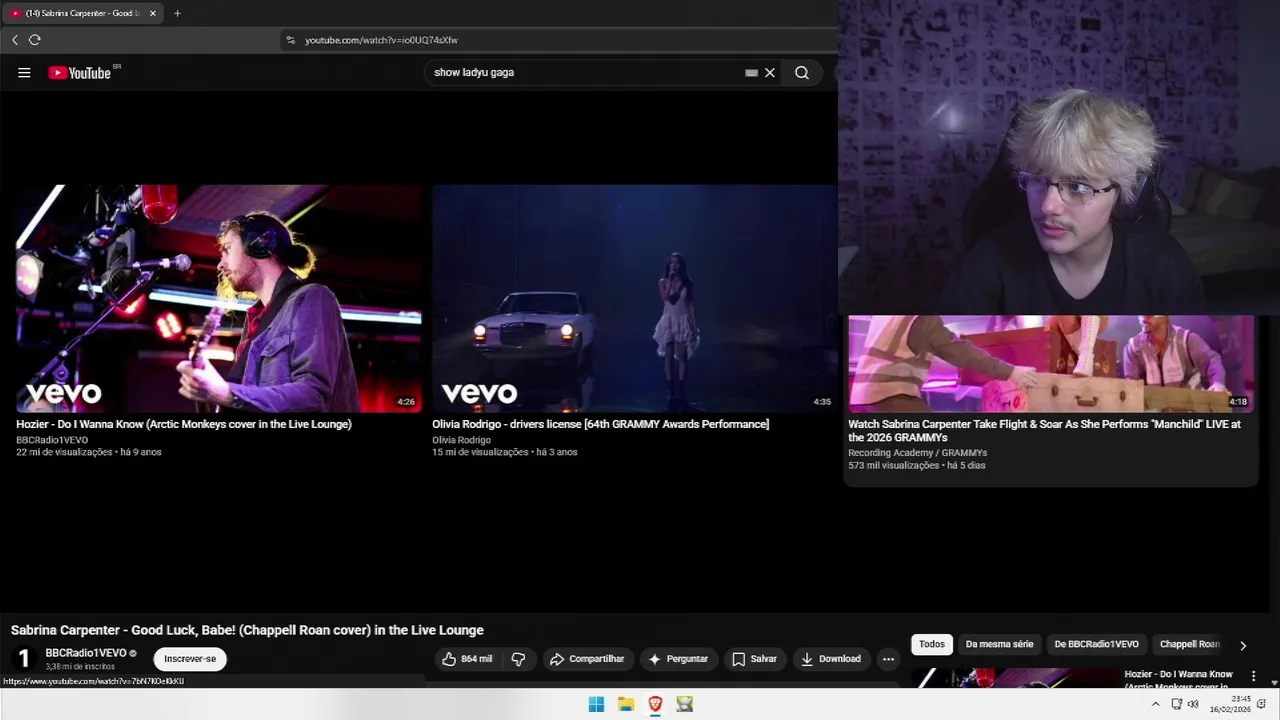The width and height of the screenshot is (1280, 720).
Task: Open site information icon in address bar
Action: (291, 40)
